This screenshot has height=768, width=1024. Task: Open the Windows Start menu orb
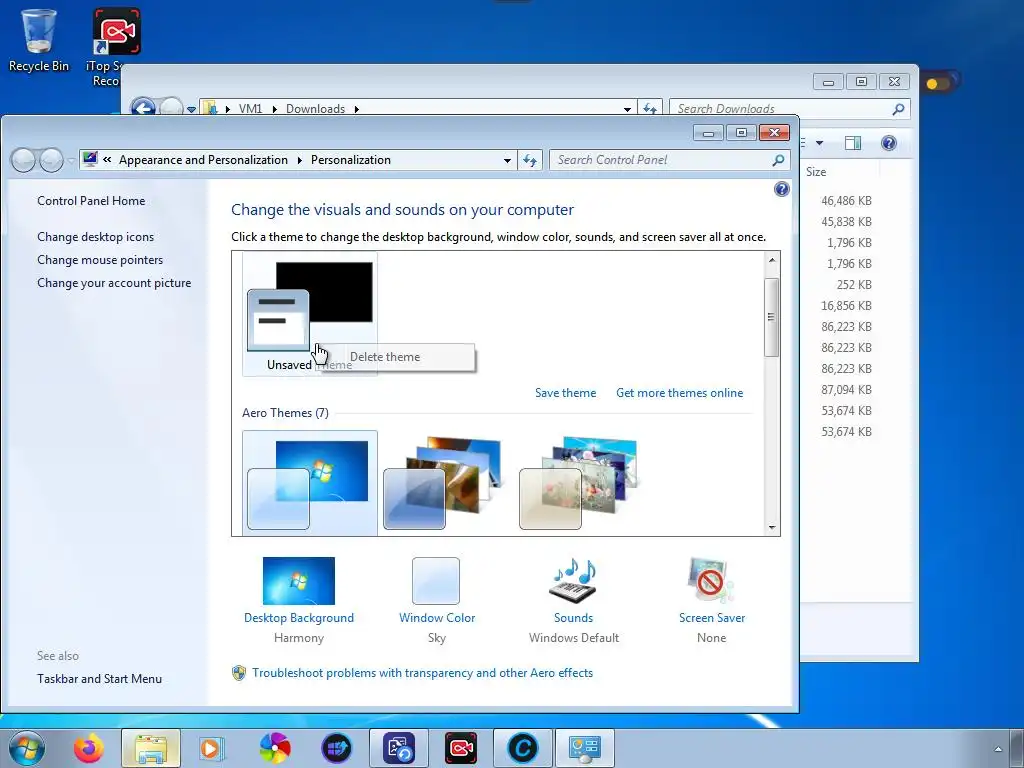point(27,748)
